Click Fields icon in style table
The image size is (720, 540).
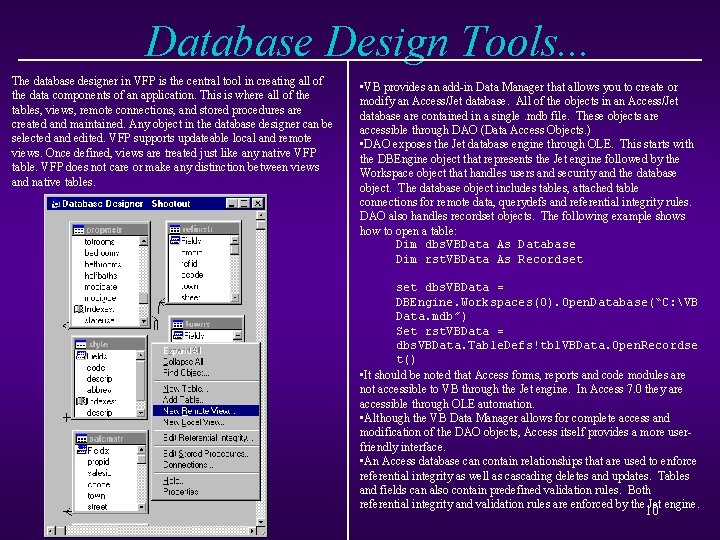coord(81,355)
